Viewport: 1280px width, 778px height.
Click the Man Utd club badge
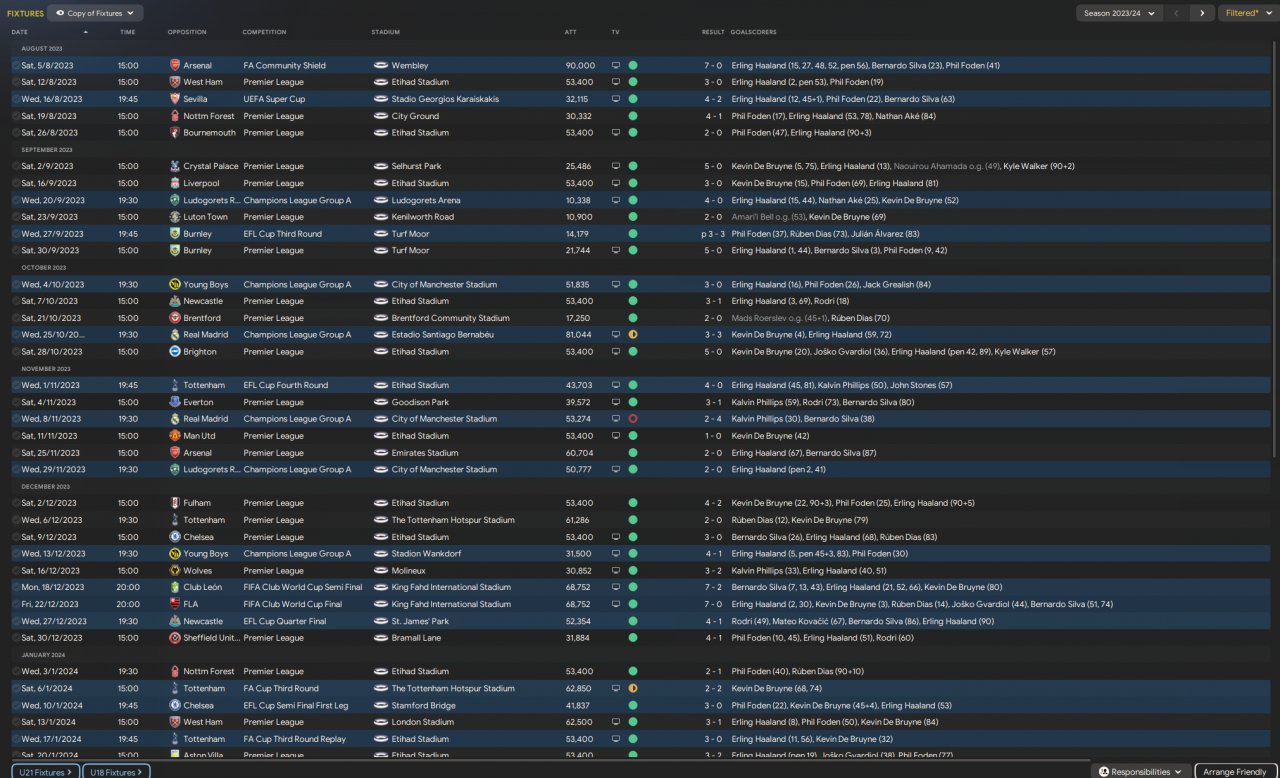176,436
